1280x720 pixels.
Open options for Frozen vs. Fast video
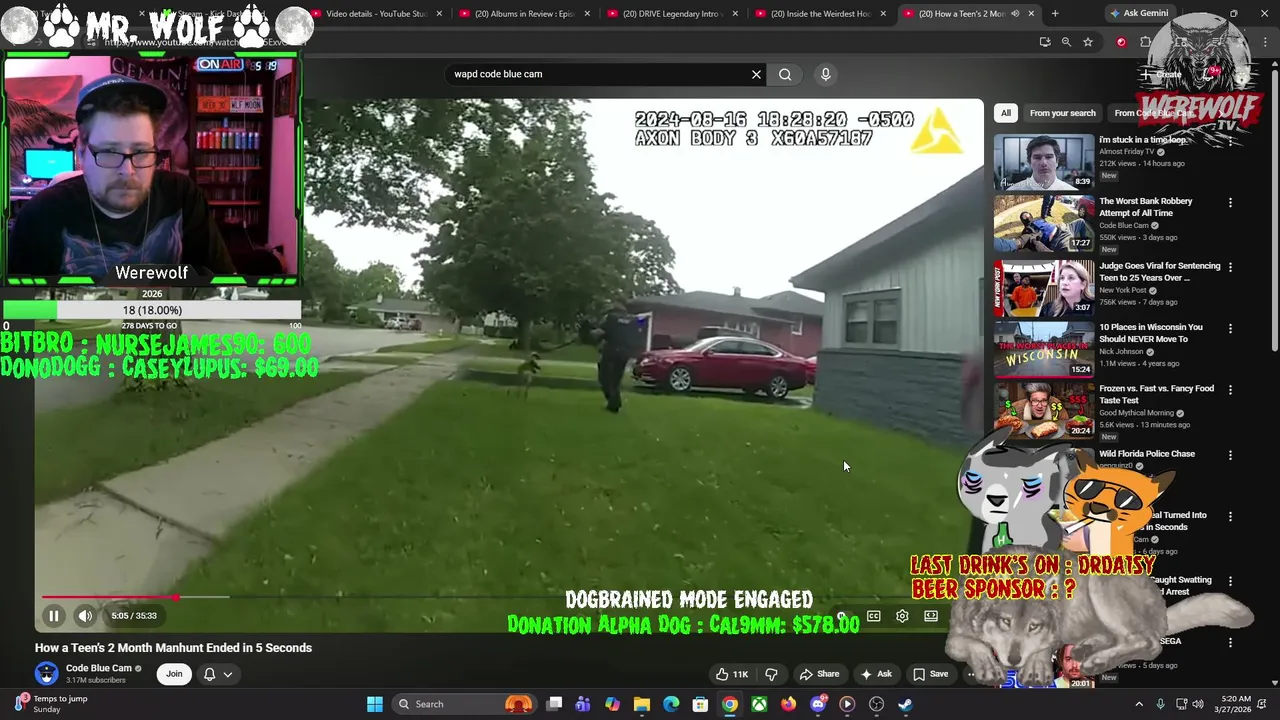pos(1230,389)
